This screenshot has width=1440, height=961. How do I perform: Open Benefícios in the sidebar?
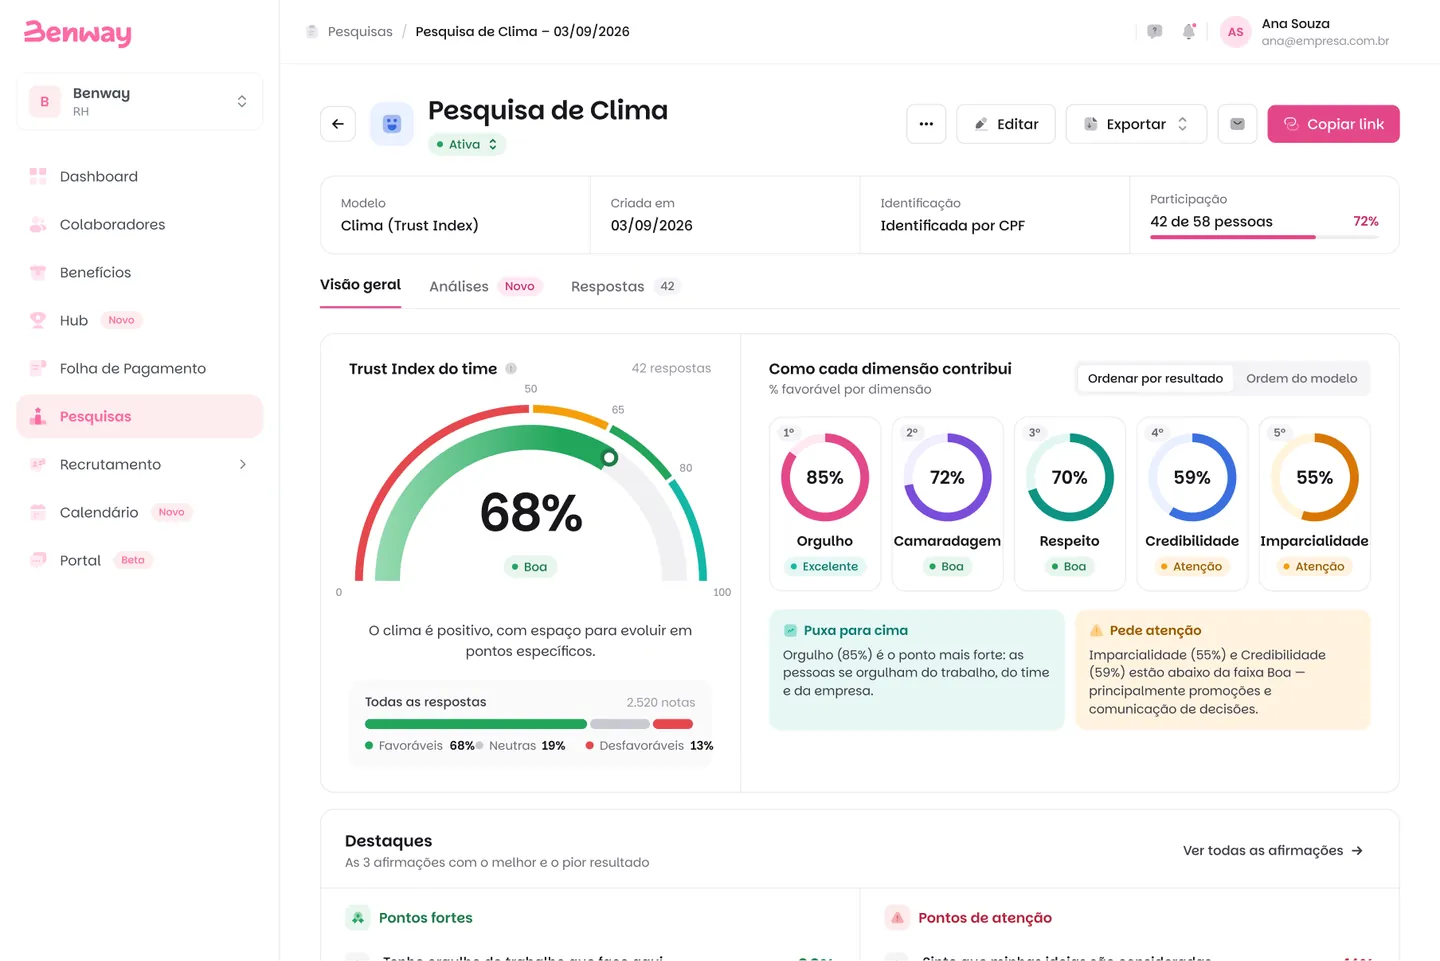click(x=139, y=272)
